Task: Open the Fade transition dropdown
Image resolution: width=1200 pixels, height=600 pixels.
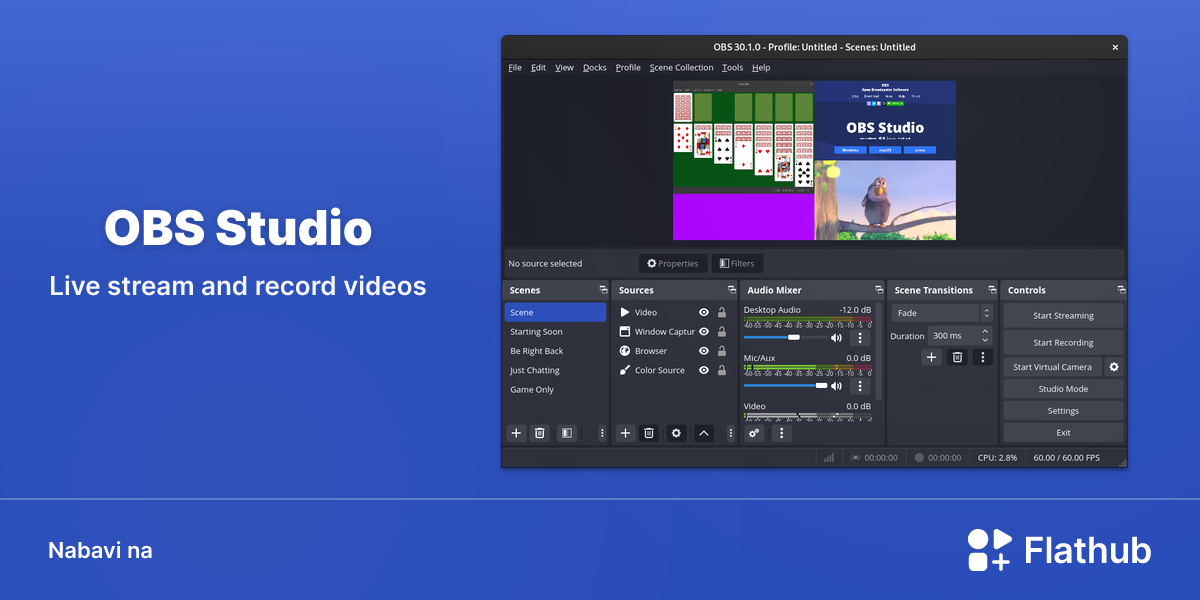Action: click(942, 313)
